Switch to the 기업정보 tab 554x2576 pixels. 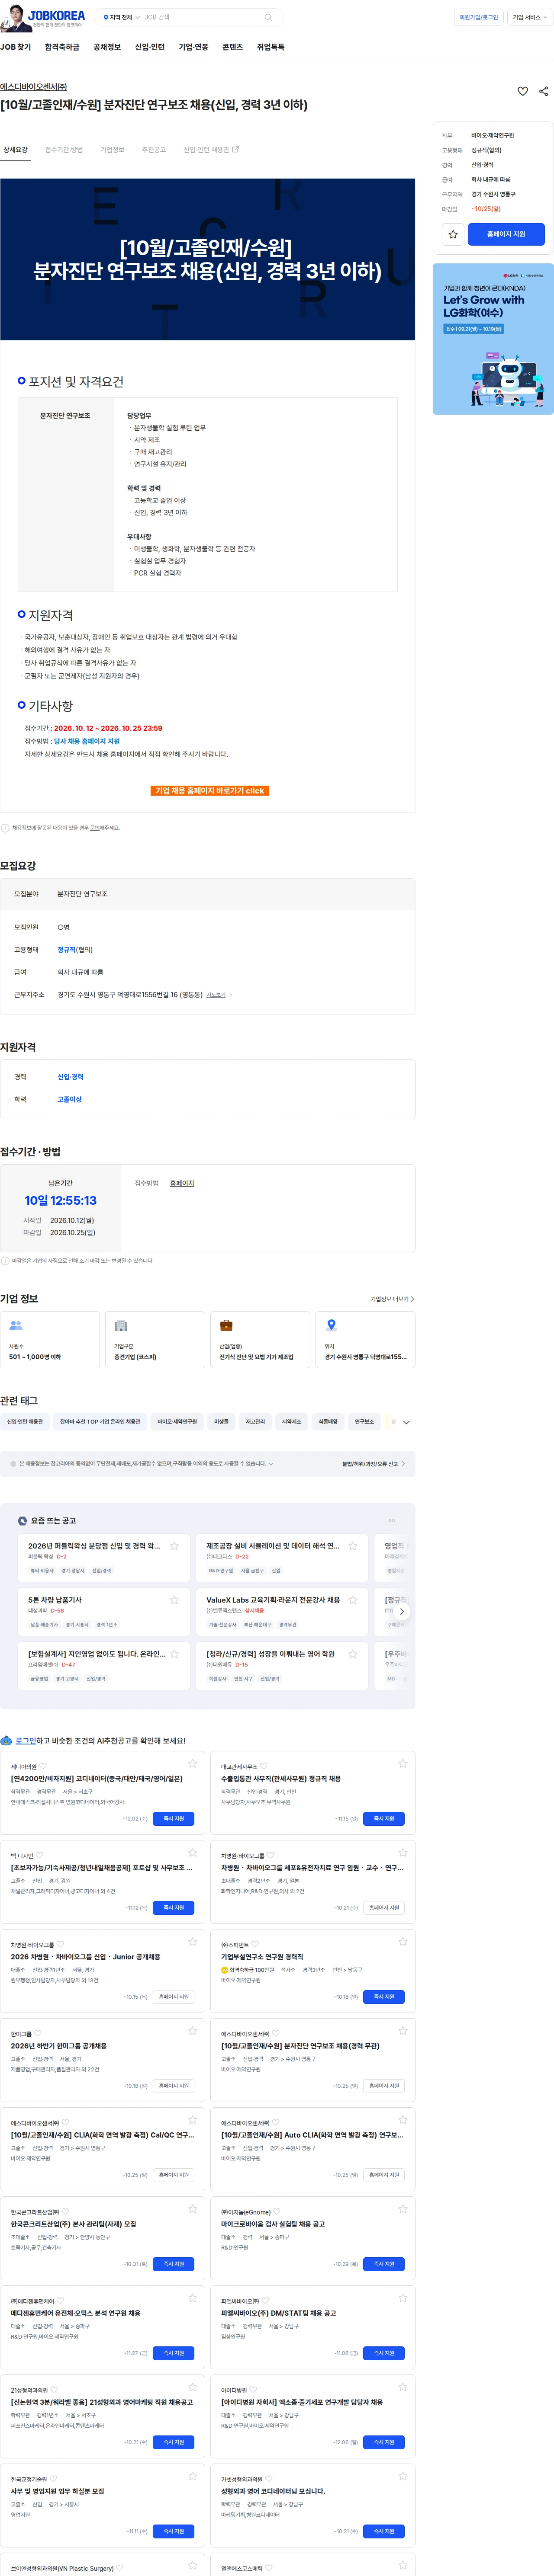(112, 150)
